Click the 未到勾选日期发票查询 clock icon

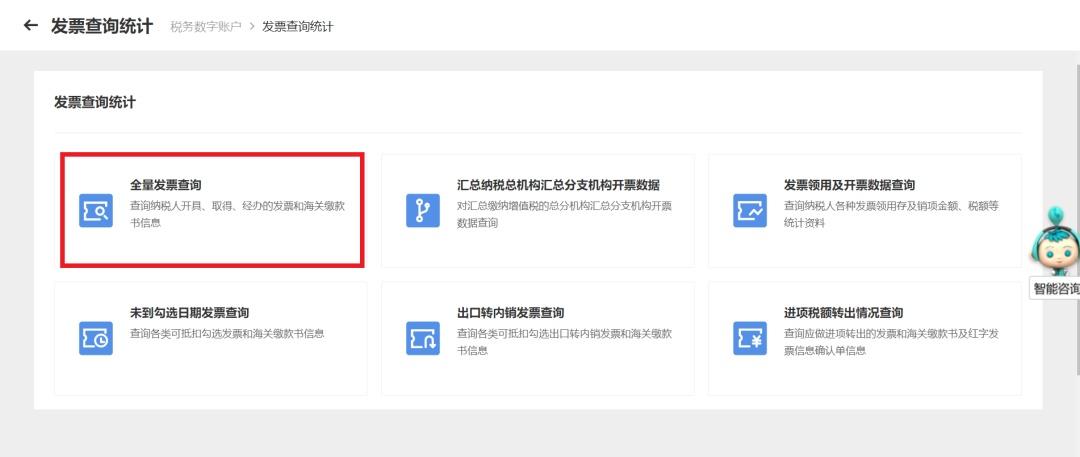[x=96, y=338]
